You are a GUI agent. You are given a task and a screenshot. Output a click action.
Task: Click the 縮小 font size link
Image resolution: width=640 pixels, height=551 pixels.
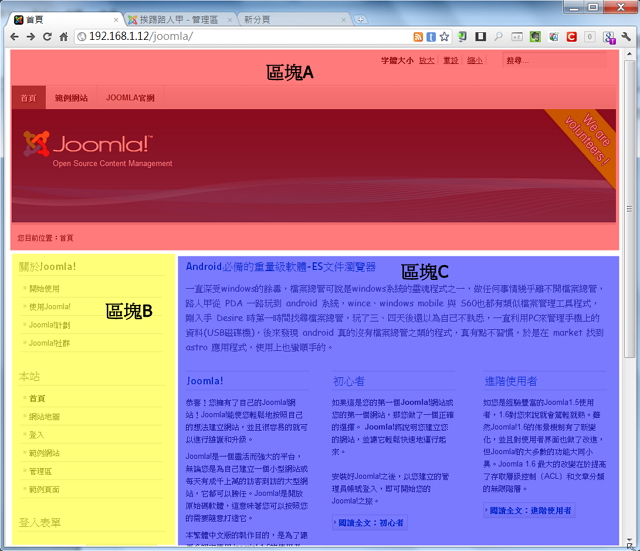point(475,60)
